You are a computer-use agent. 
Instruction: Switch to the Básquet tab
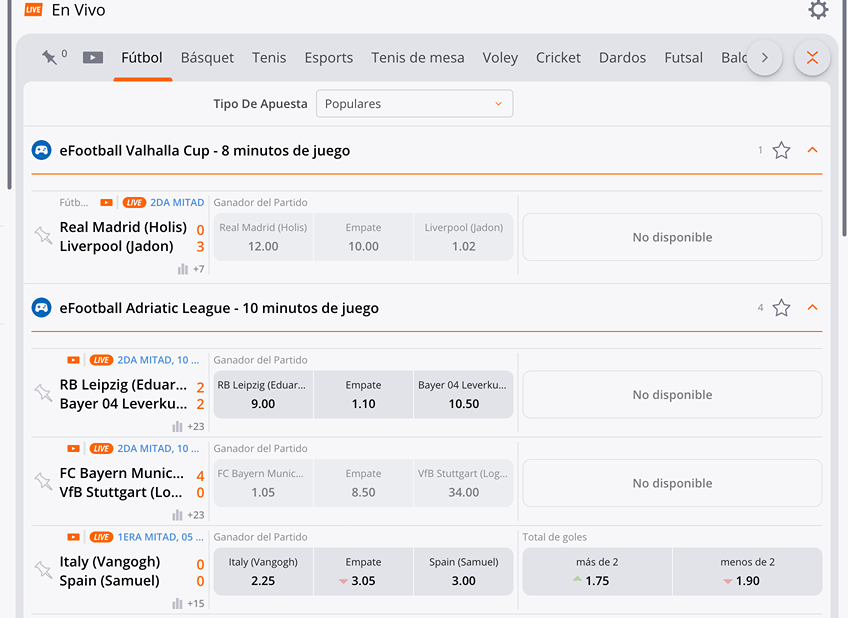(207, 58)
